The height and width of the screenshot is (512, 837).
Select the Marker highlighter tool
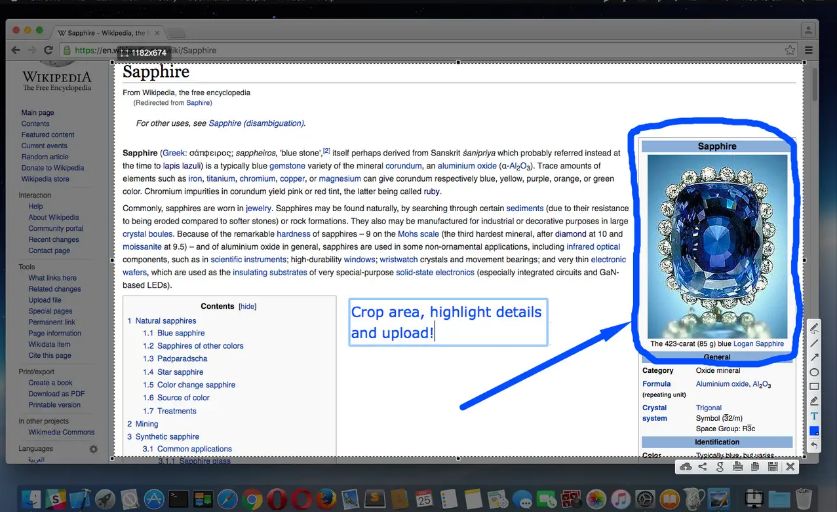[x=814, y=401]
